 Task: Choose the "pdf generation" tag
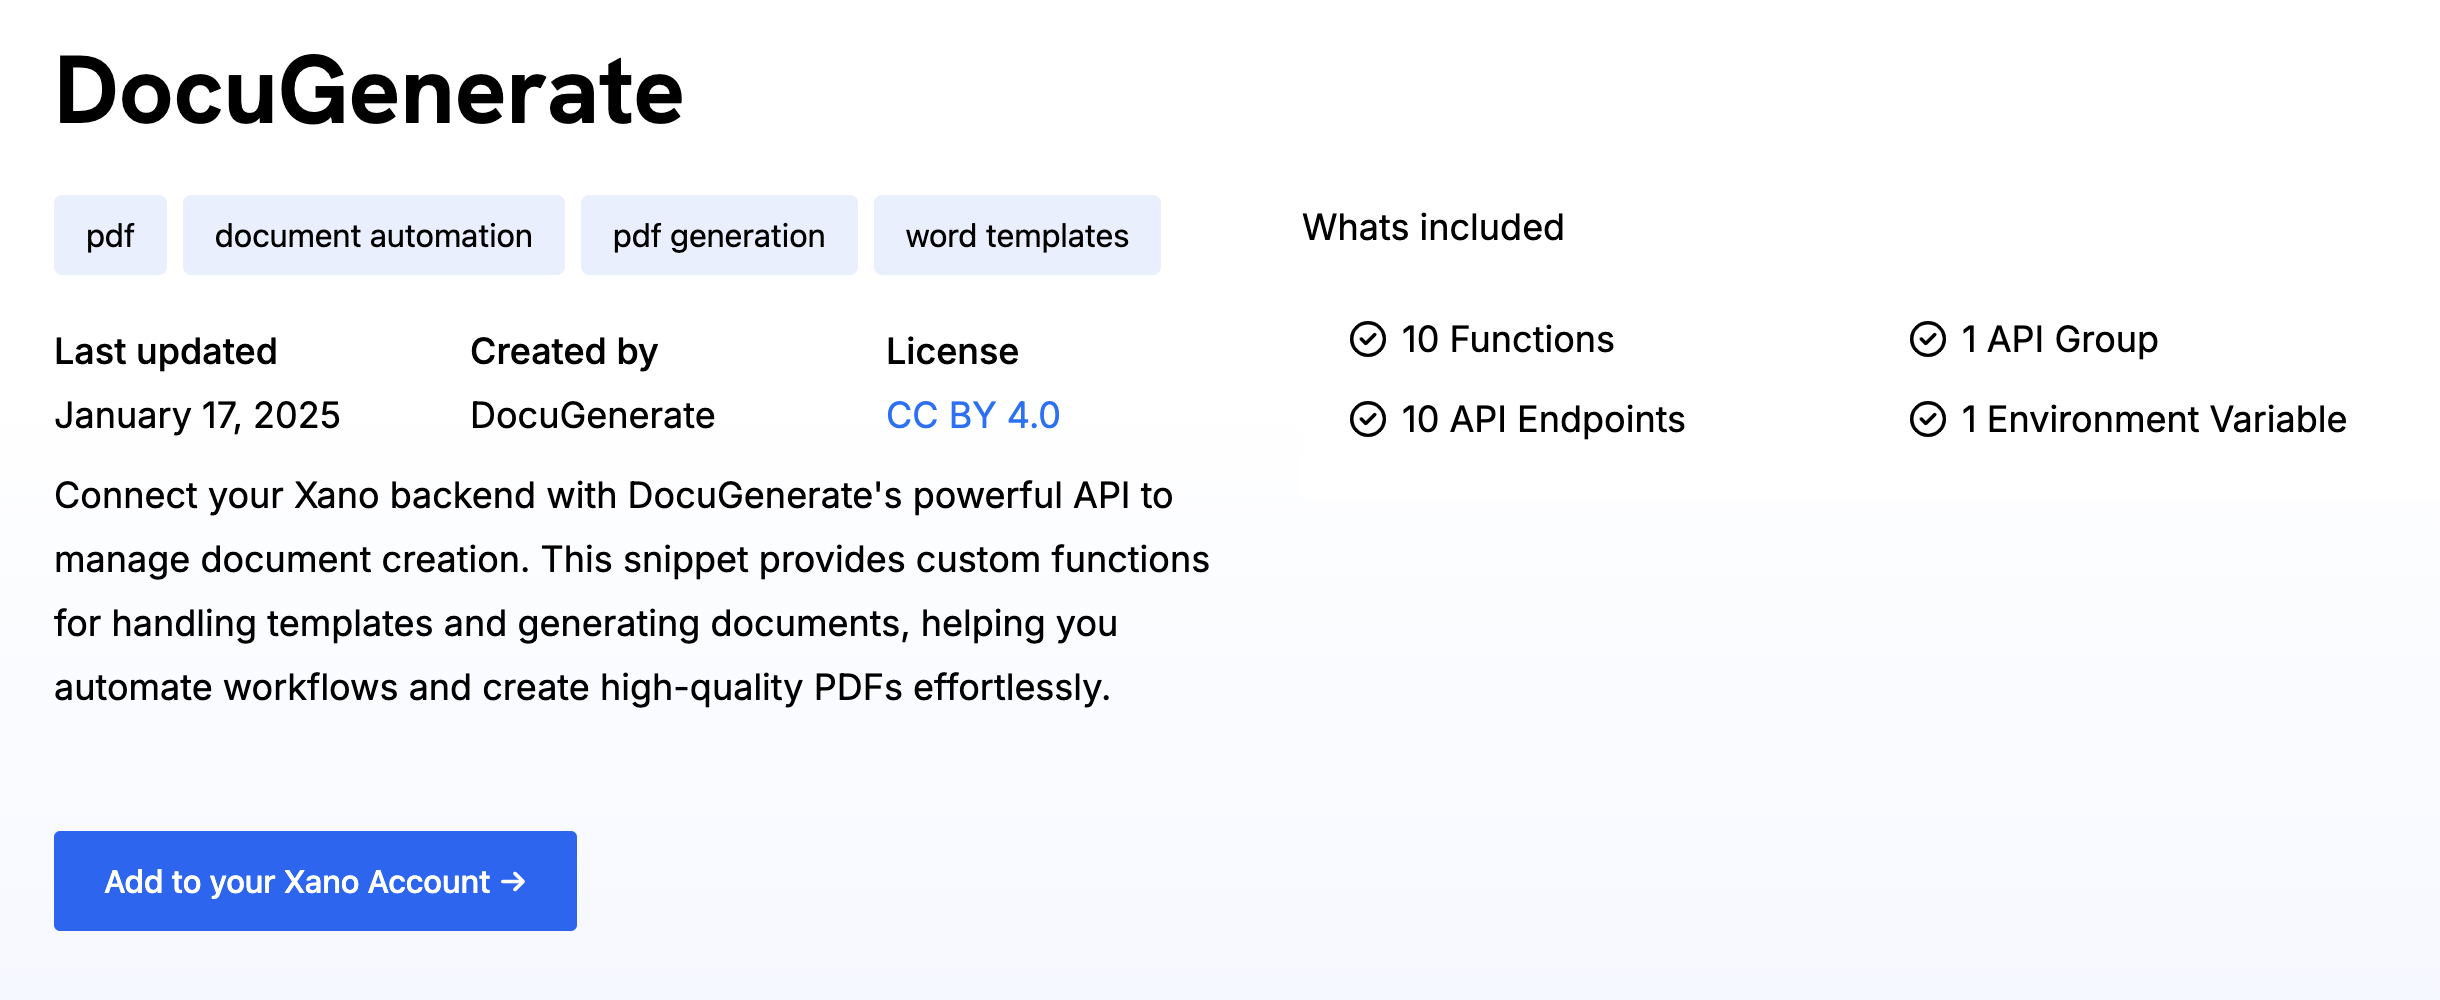click(719, 235)
